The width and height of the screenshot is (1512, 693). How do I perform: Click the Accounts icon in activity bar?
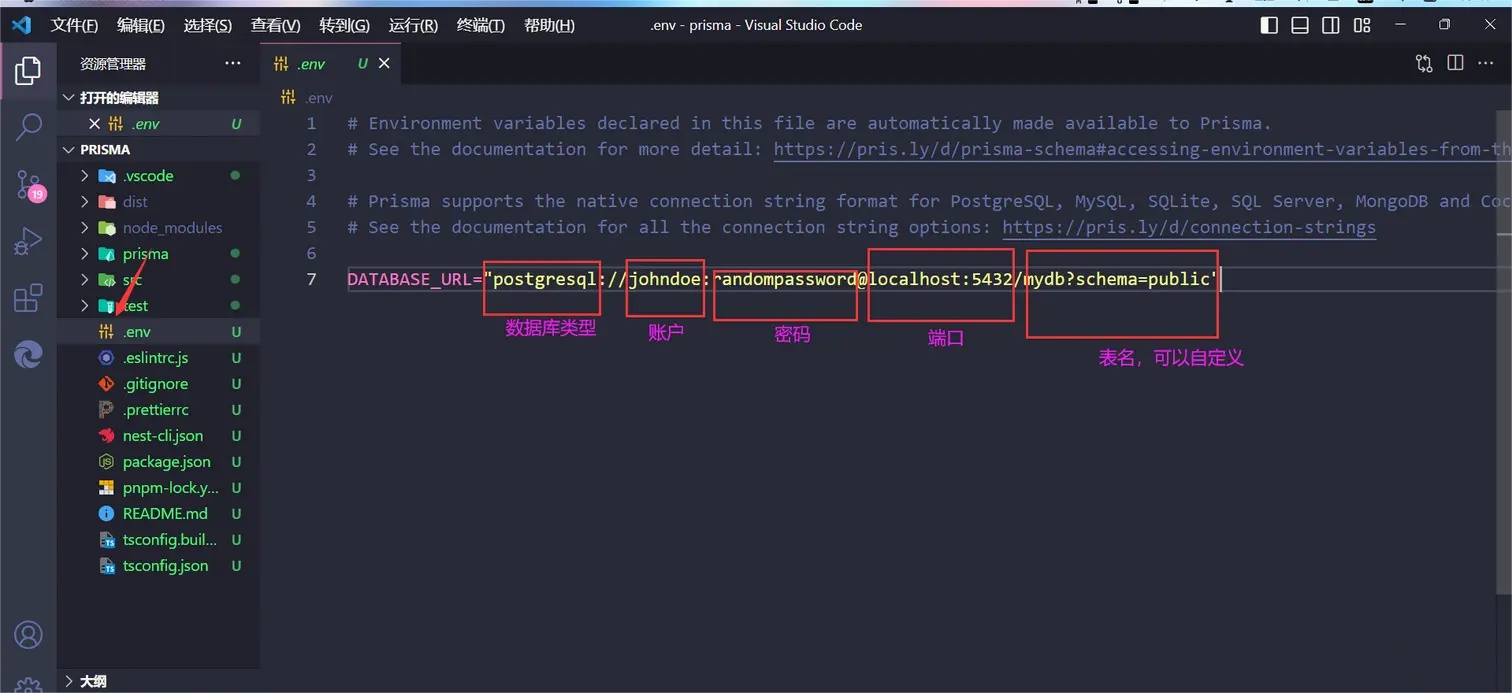tap(29, 634)
